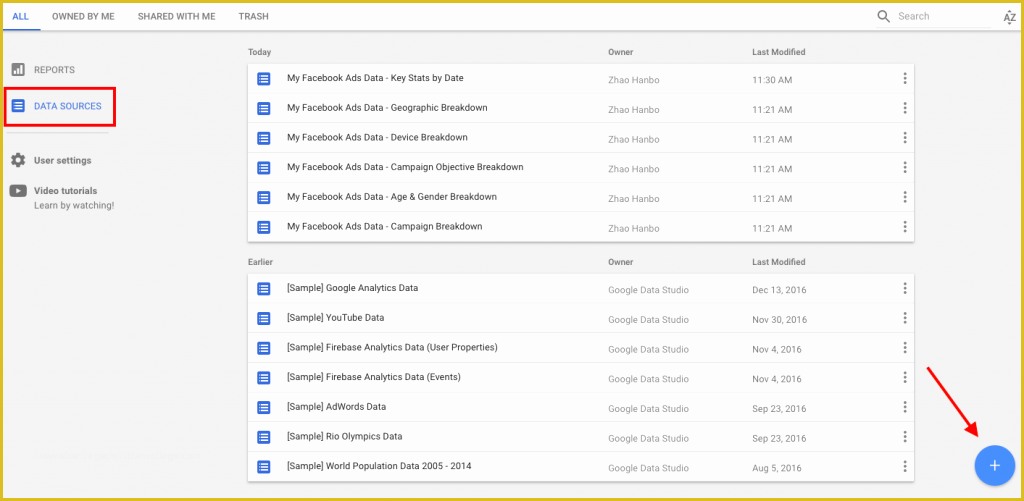Image resolution: width=1024 pixels, height=501 pixels.
Task: Open more options for Campaign Objective Breakdown
Action: pyautogui.click(x=904, y=168)
